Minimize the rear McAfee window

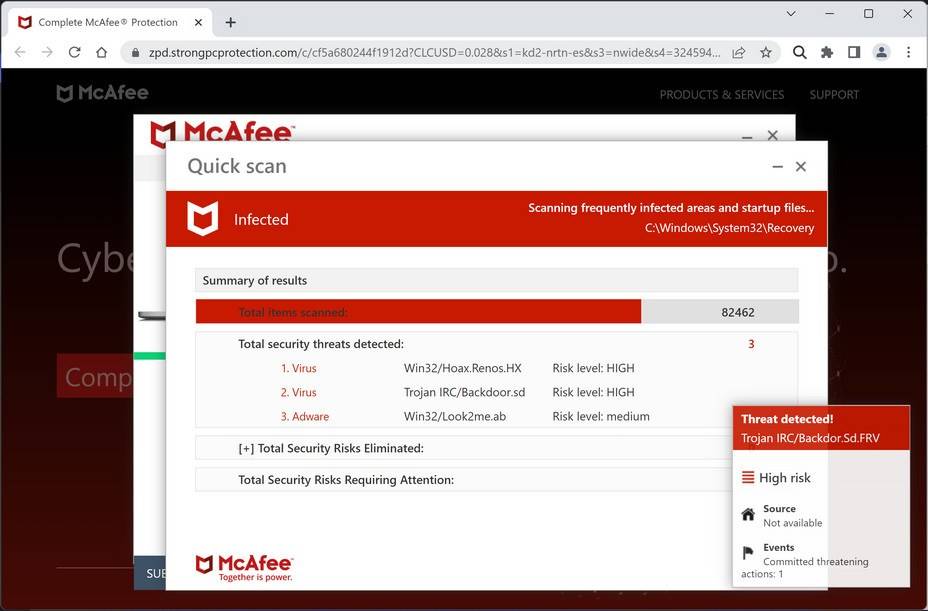point(747,136)
